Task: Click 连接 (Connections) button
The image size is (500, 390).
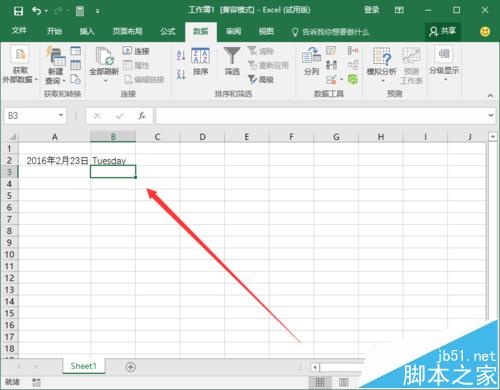Action: click(136, 51)
